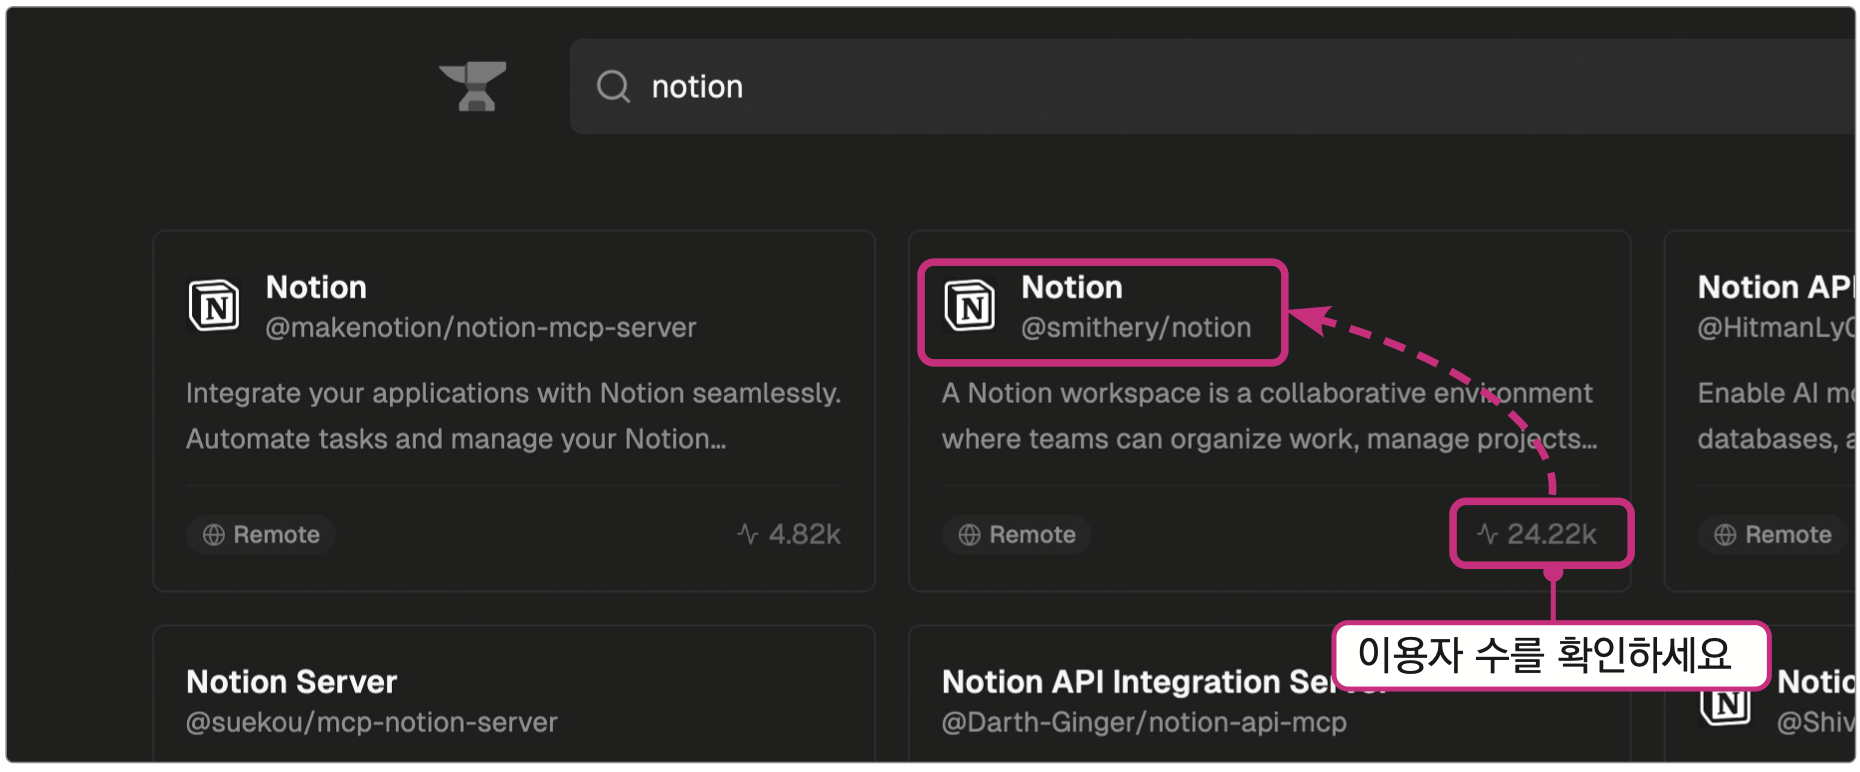Click the Smithery anvil logo
1860x772 pixels.
tap(473, 86)
